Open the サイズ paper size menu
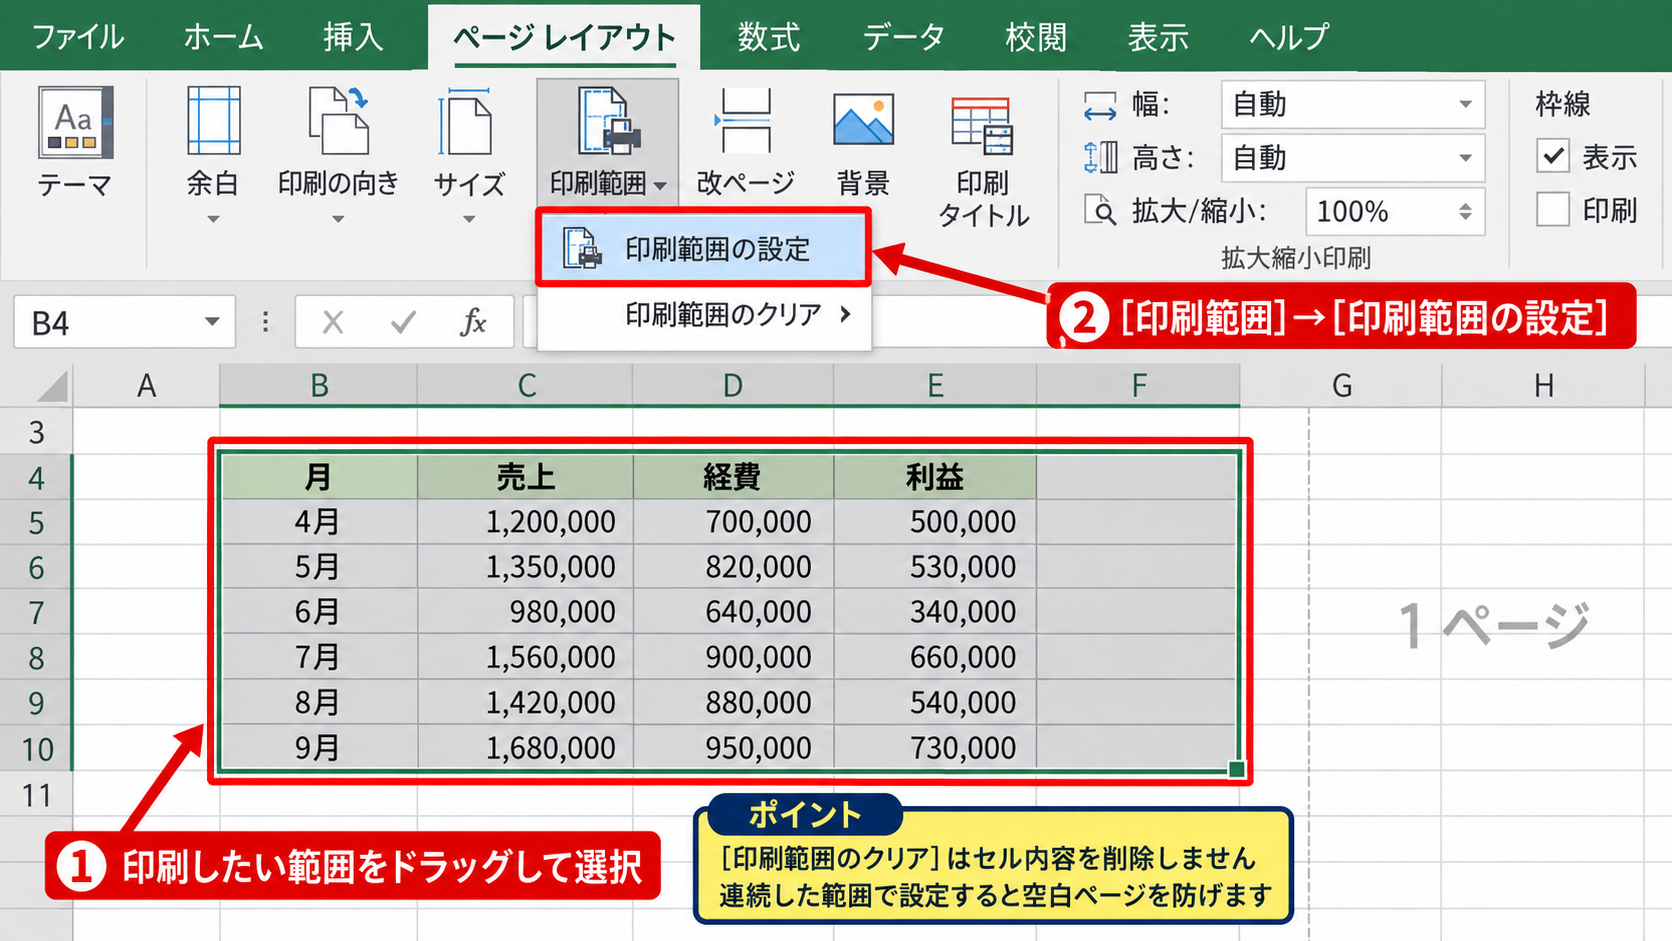The width and height of the screenshot is (1672, 941). (468, 155)
